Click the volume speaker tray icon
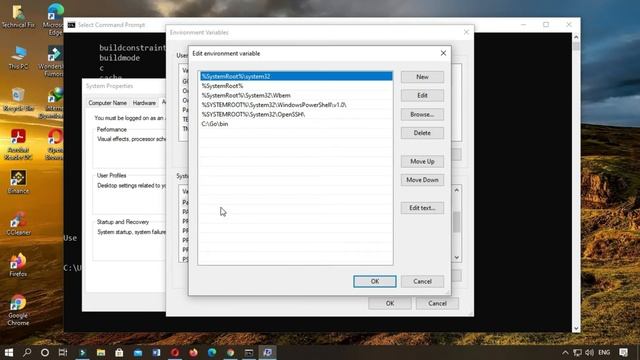Image resolution: width=640 pixels, height=360 pixels. [x=589, y=352]
